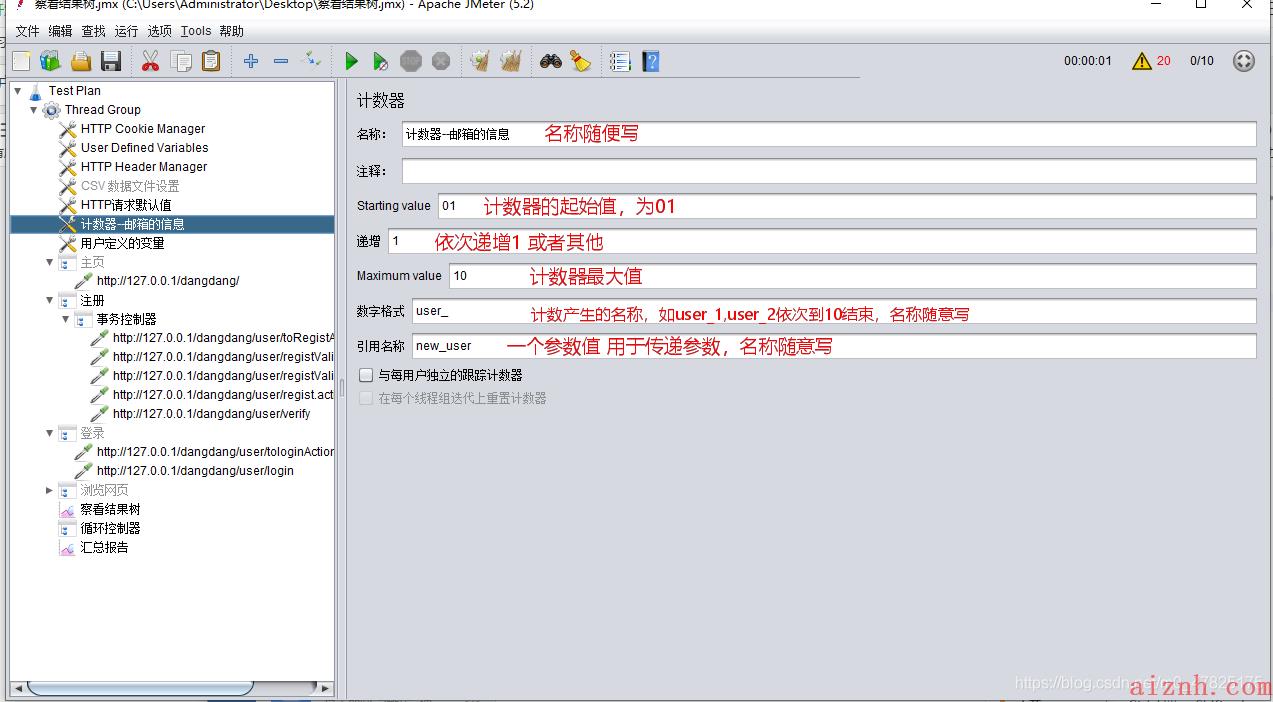The image size is (1273, 702).
Task: Open Search with binoculars icon
Action: pos(550,61)
